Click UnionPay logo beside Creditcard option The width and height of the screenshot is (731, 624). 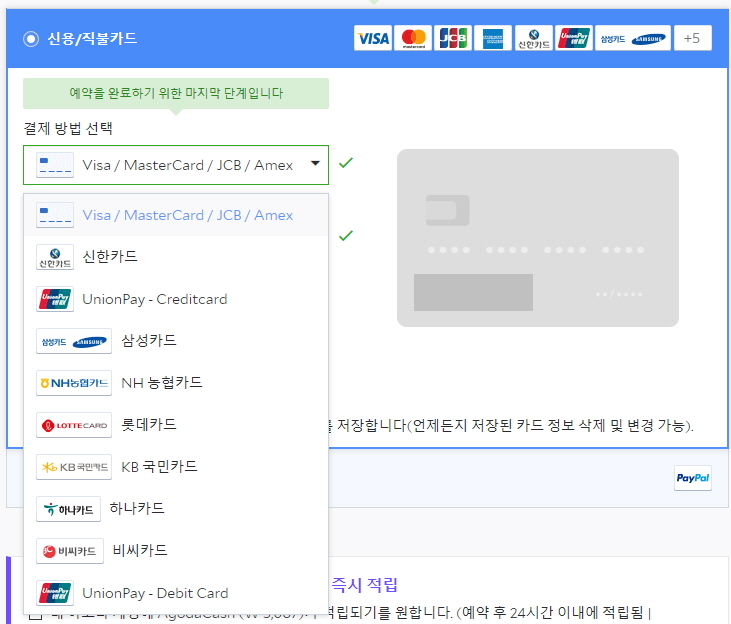coord(55,299)
